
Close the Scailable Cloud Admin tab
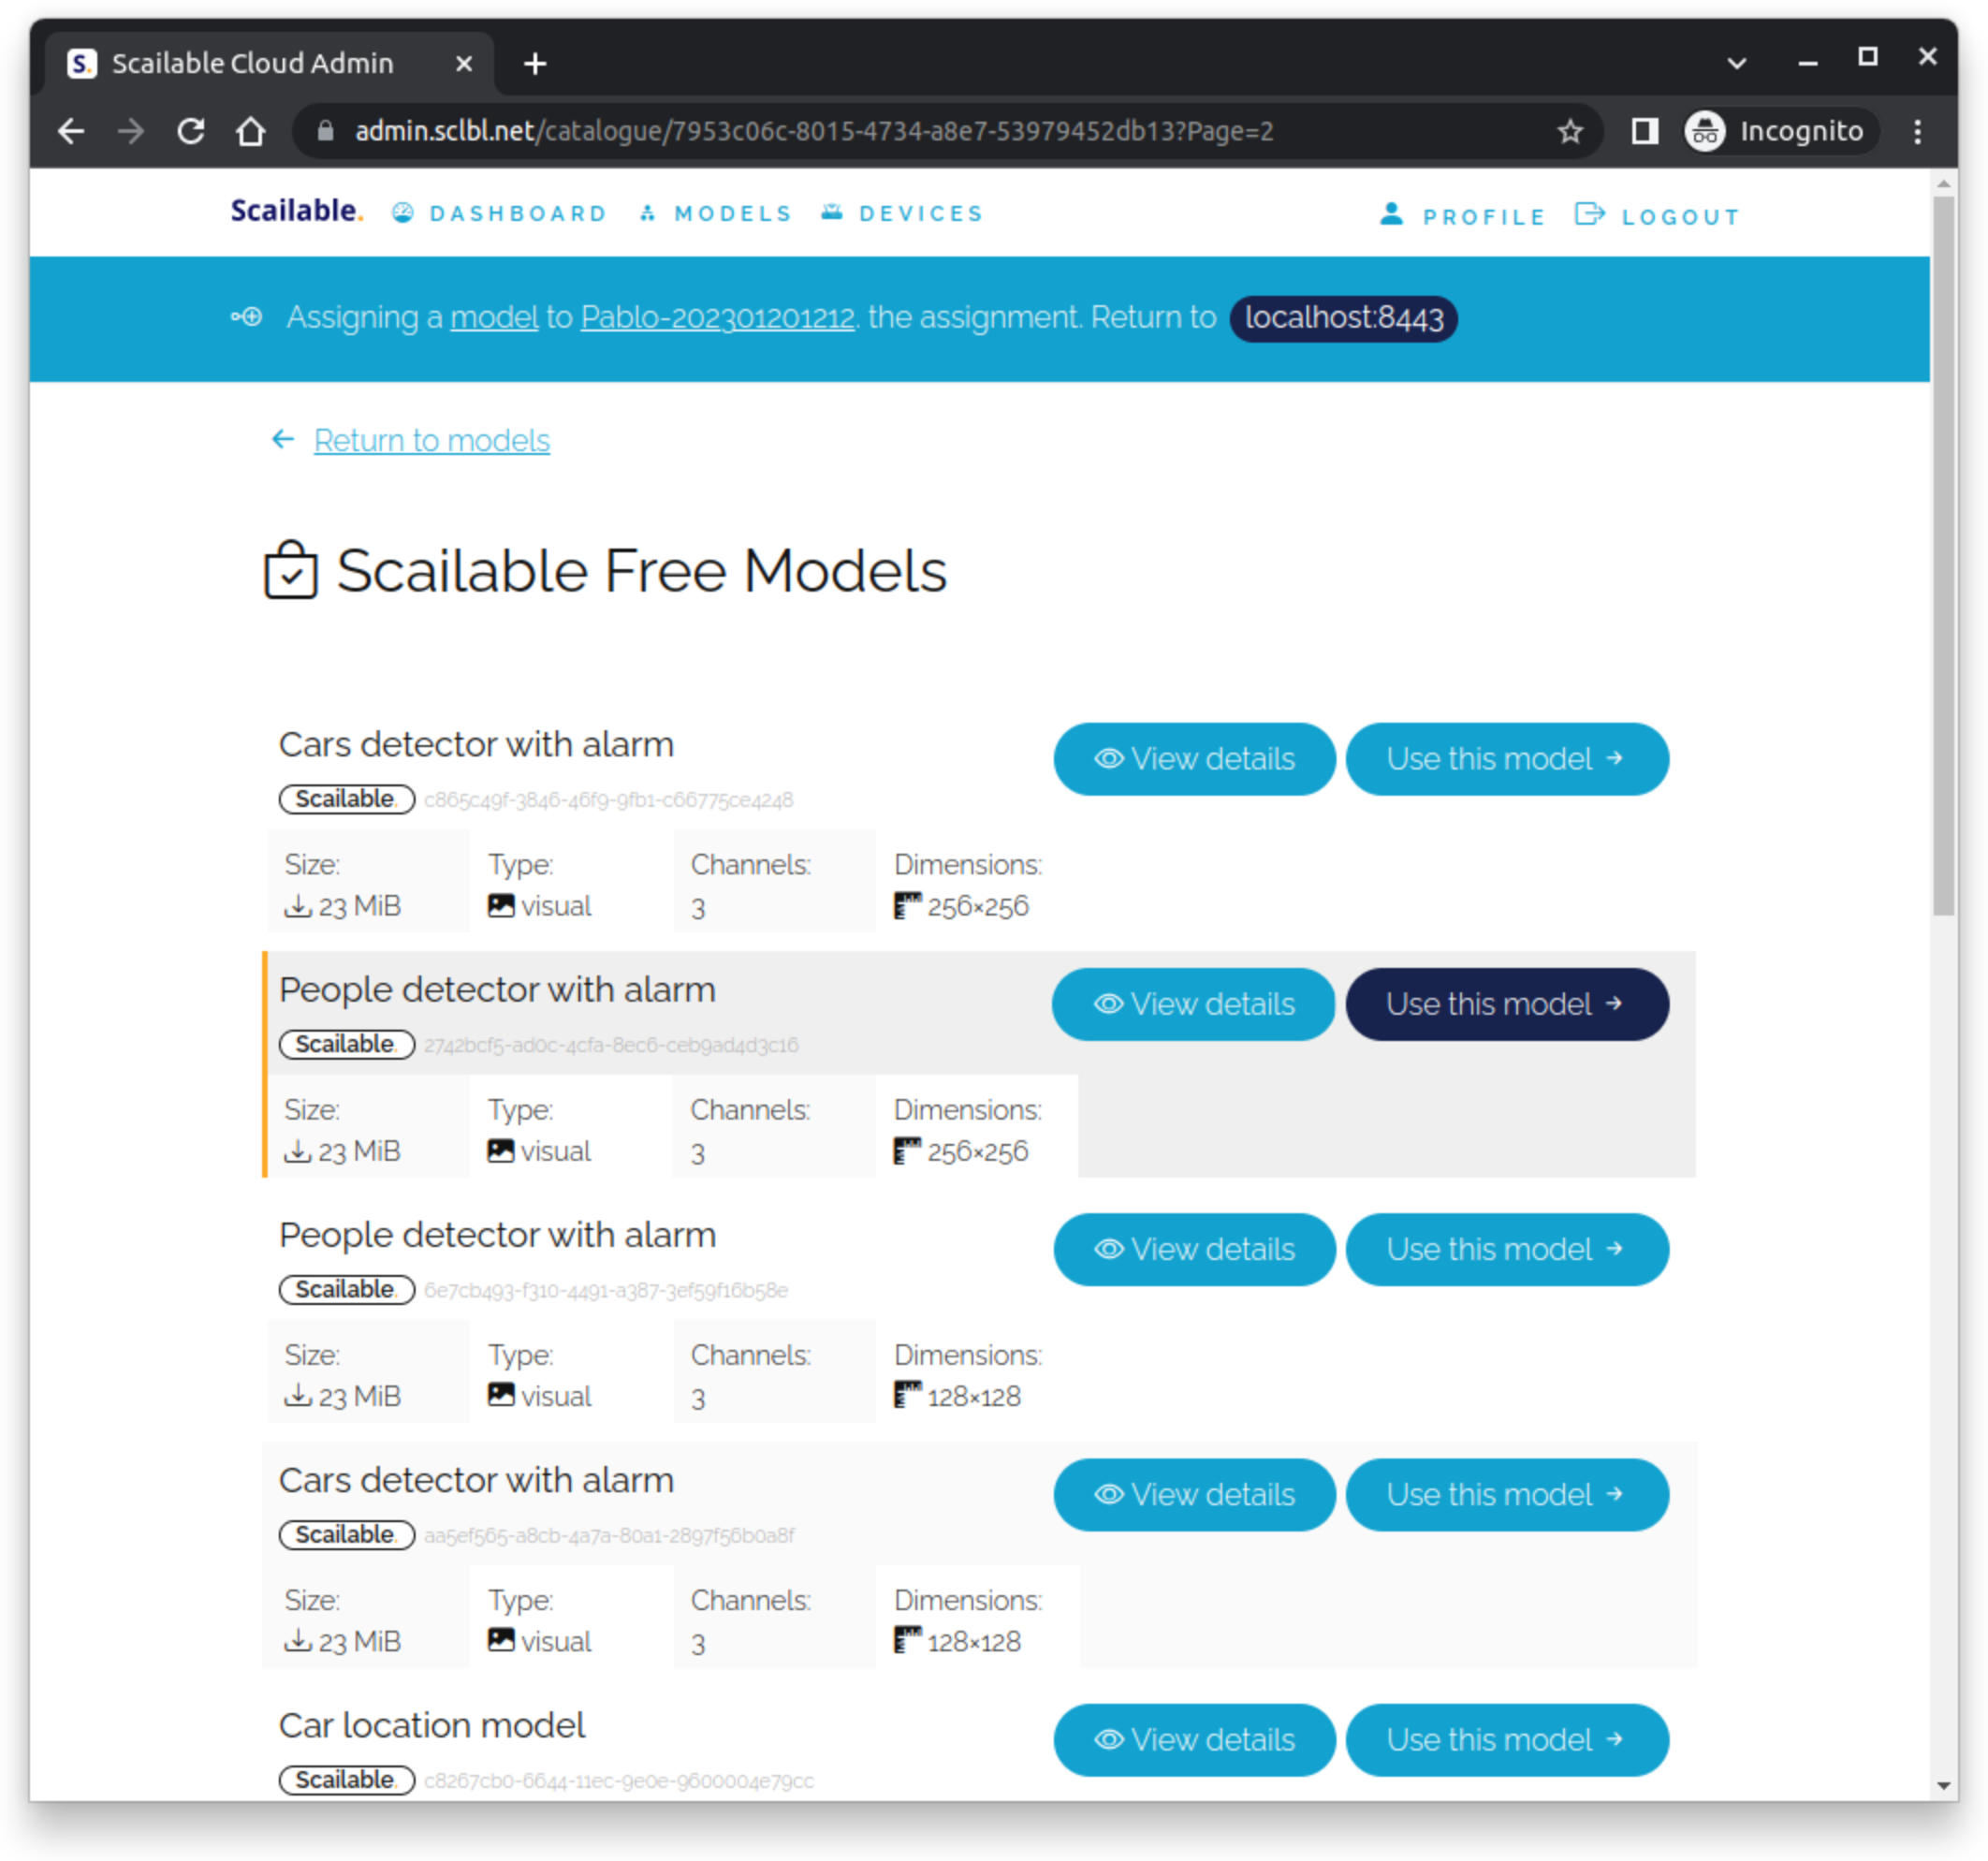coord(463,63)
